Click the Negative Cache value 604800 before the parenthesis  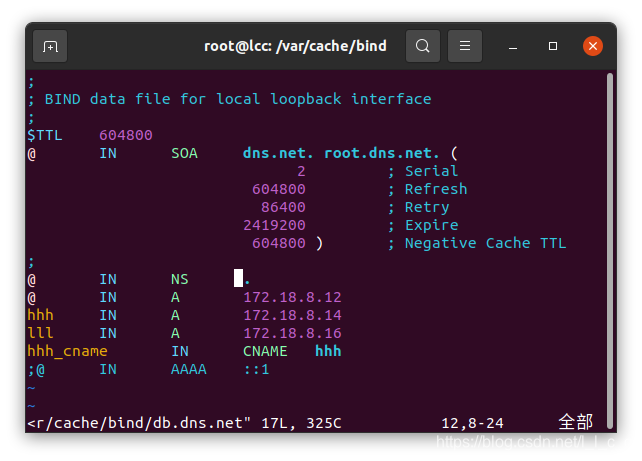[279, 243]
